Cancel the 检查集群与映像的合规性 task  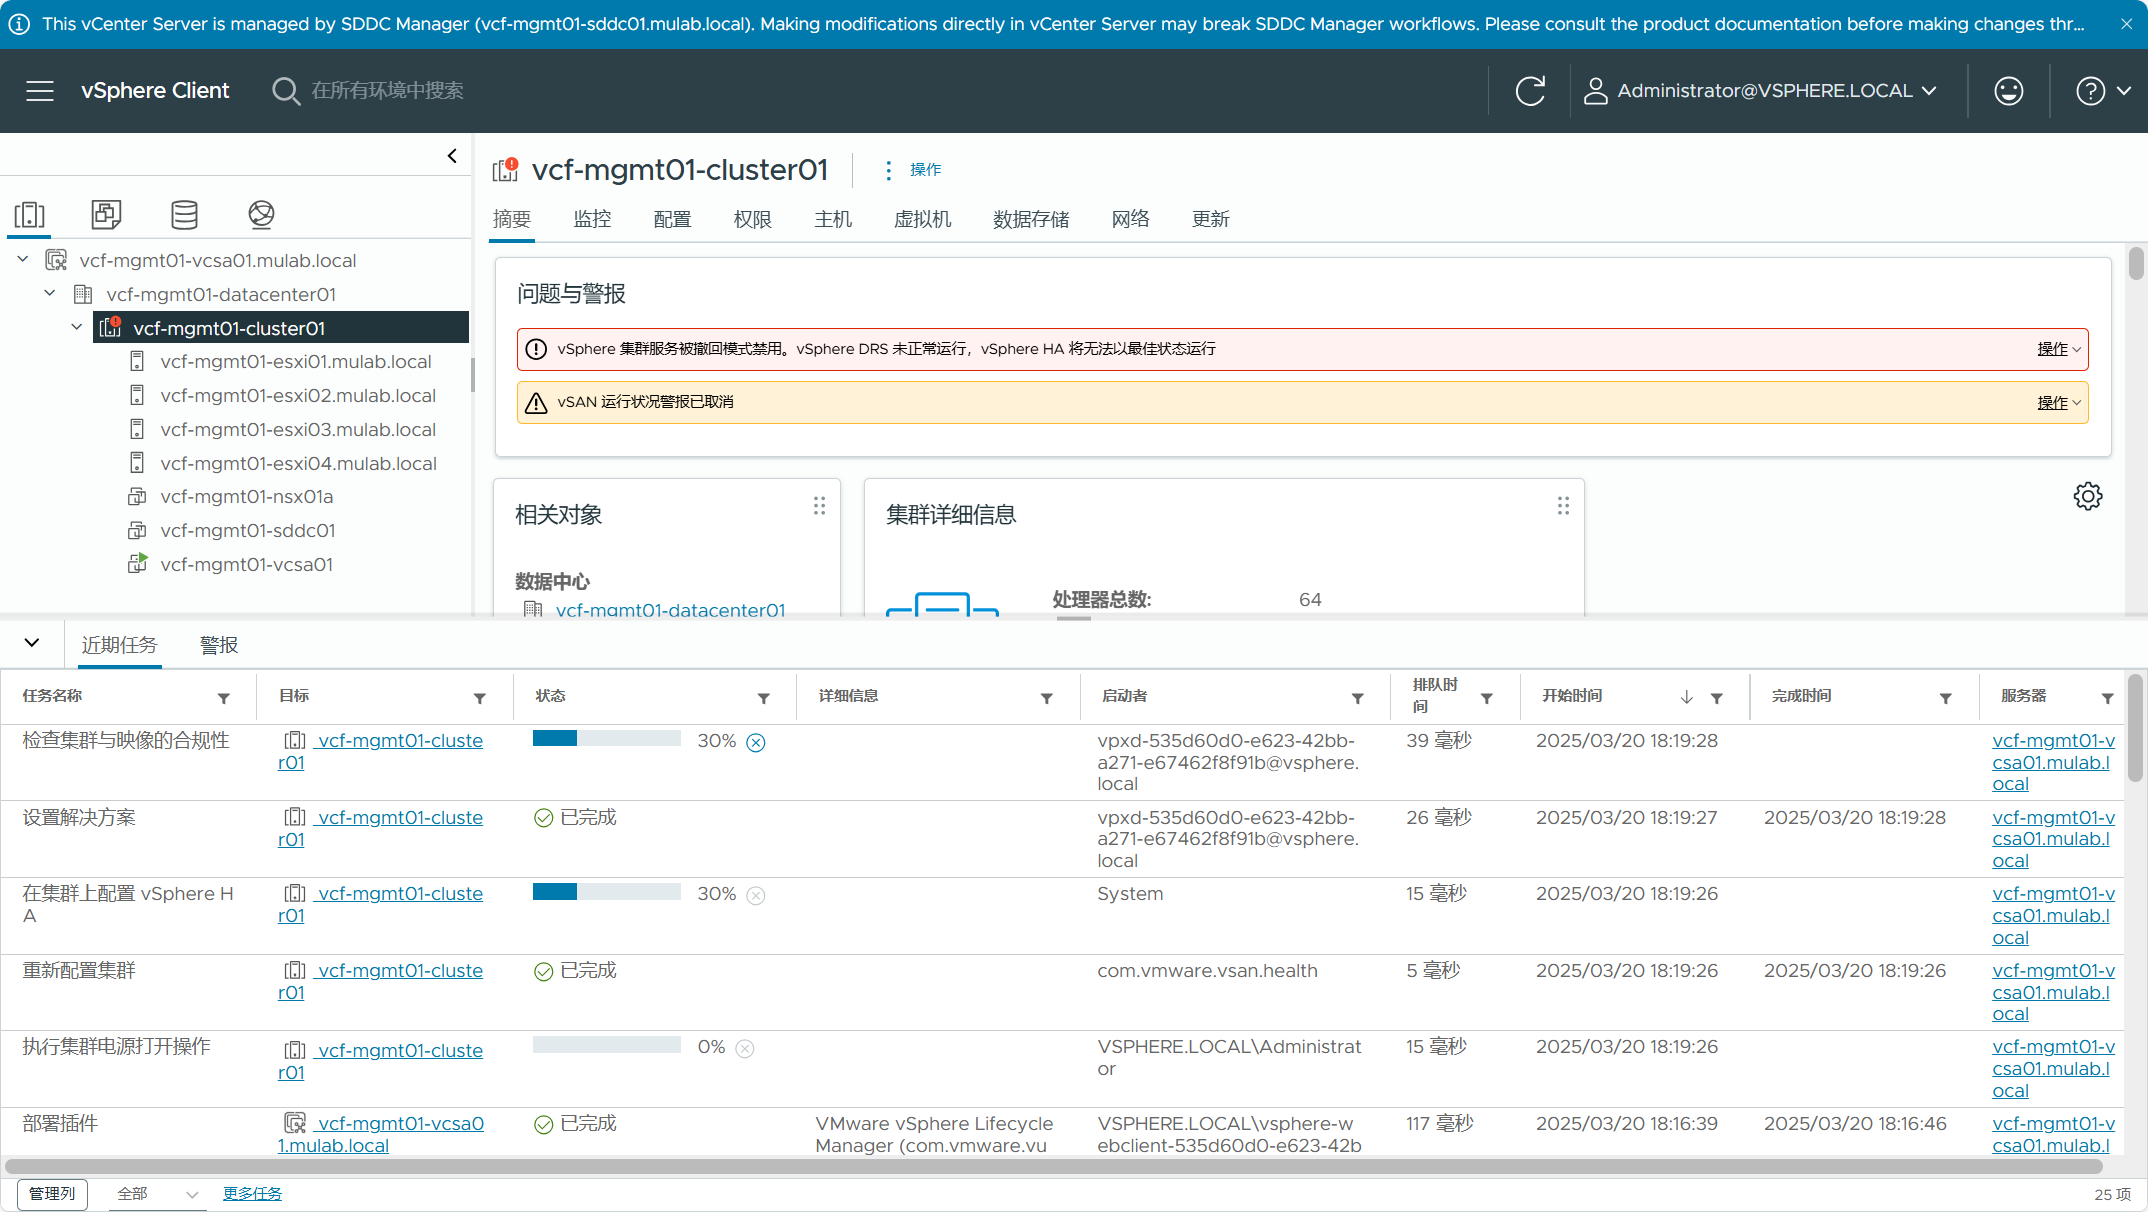(756, 742)
